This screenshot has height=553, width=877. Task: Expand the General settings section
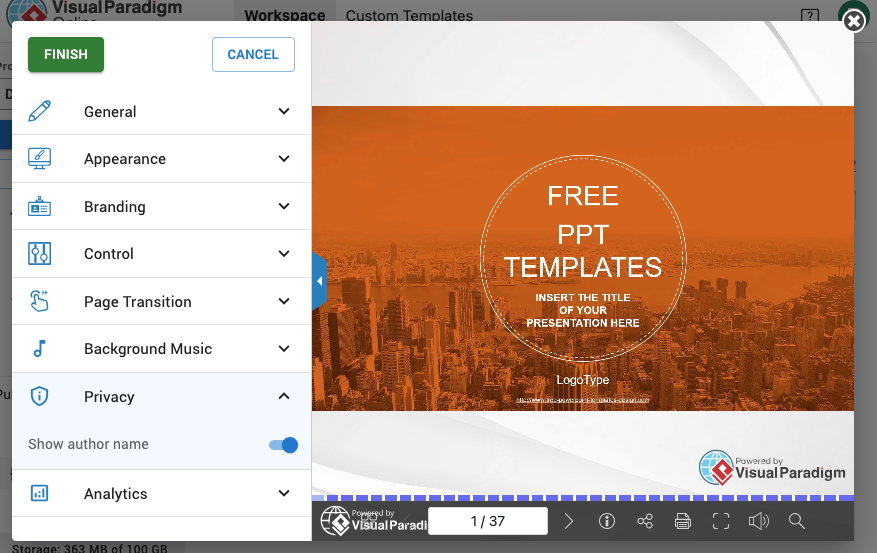click(161, 112)
